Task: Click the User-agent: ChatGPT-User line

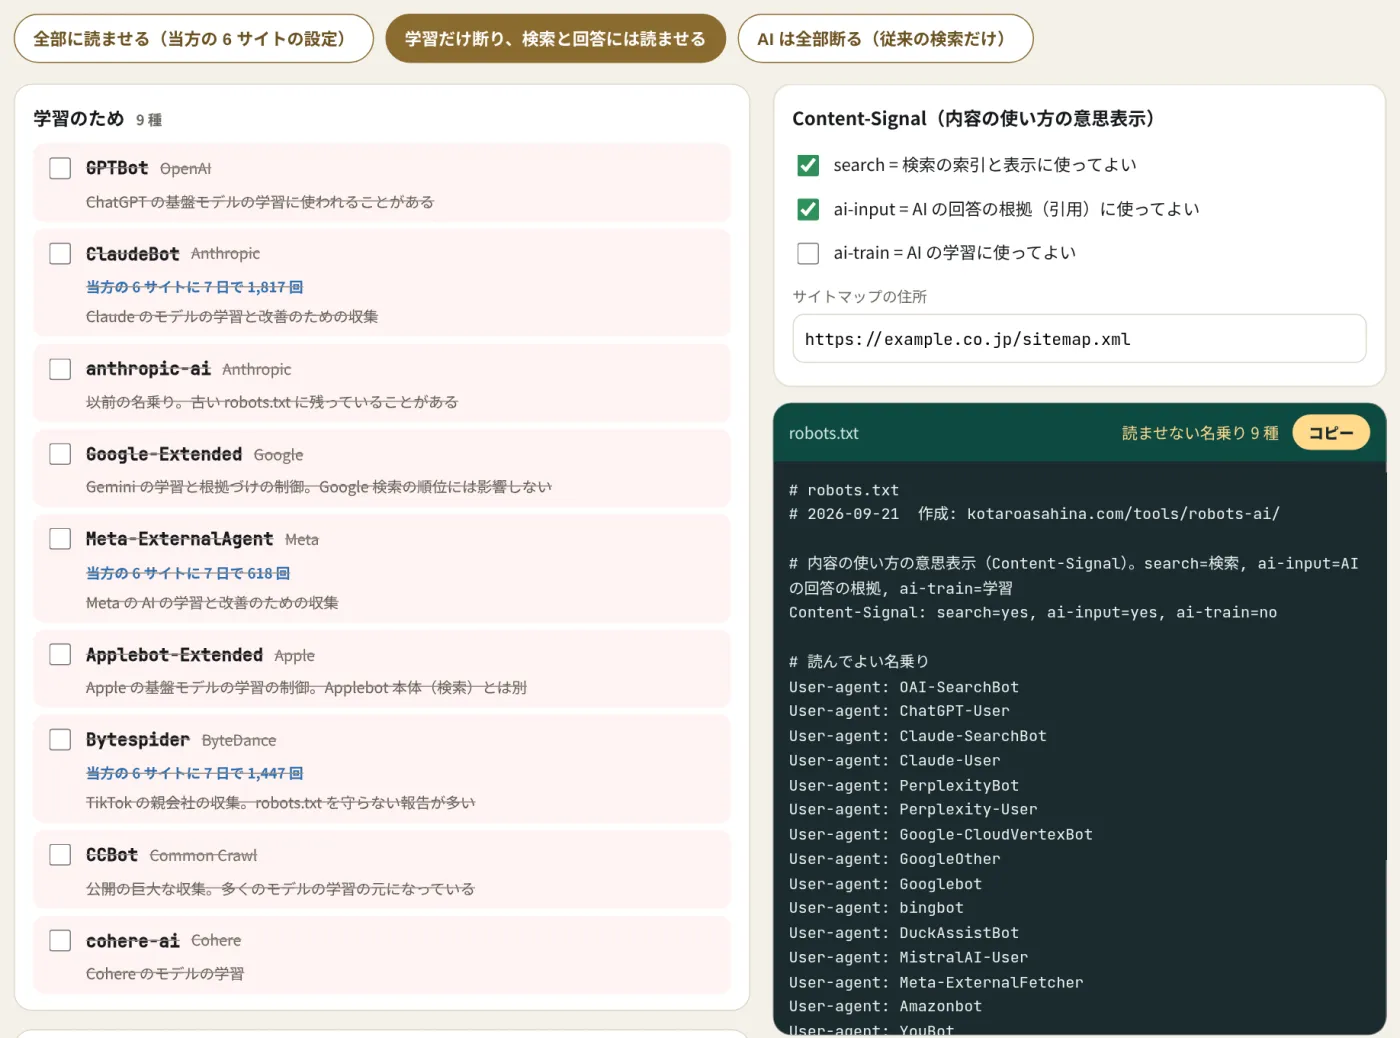Action: pyautogui.click(x=899, y=711)
